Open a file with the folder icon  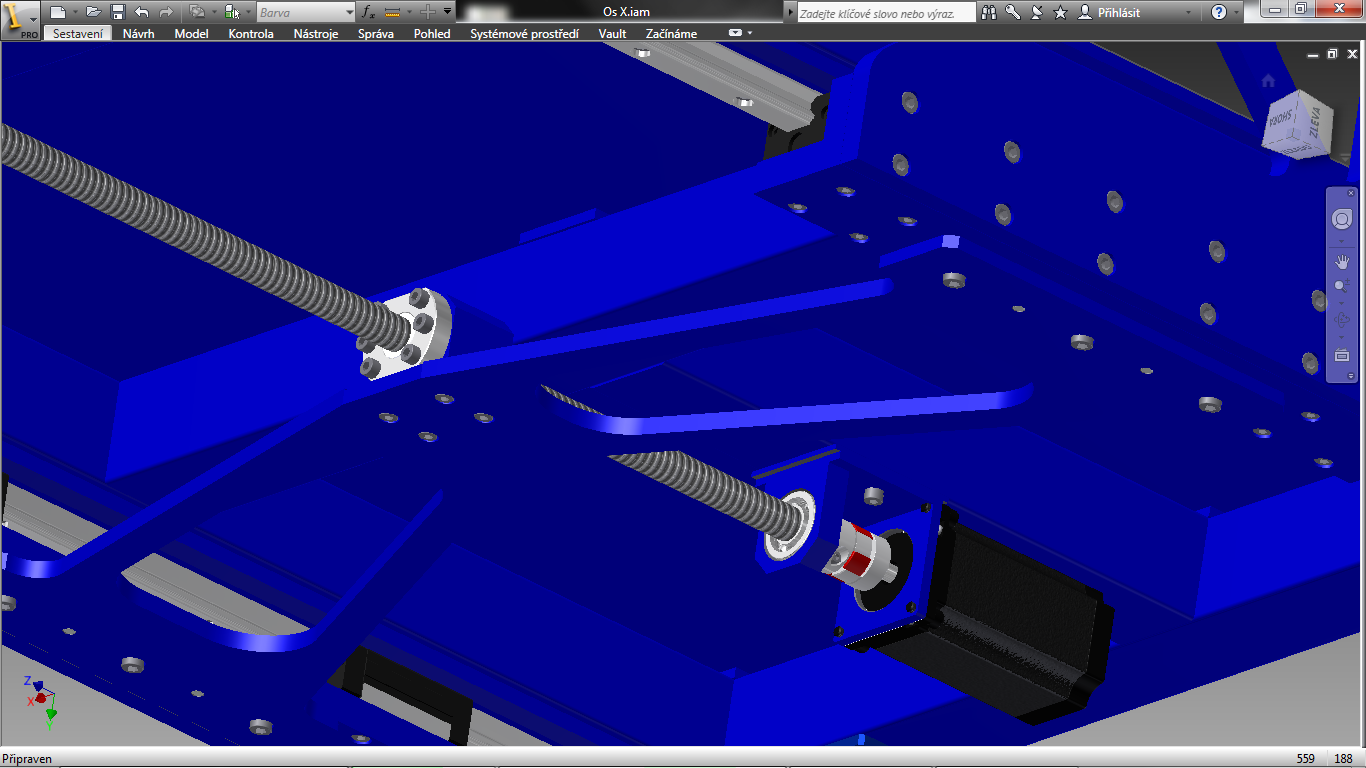tap(93, 12)
